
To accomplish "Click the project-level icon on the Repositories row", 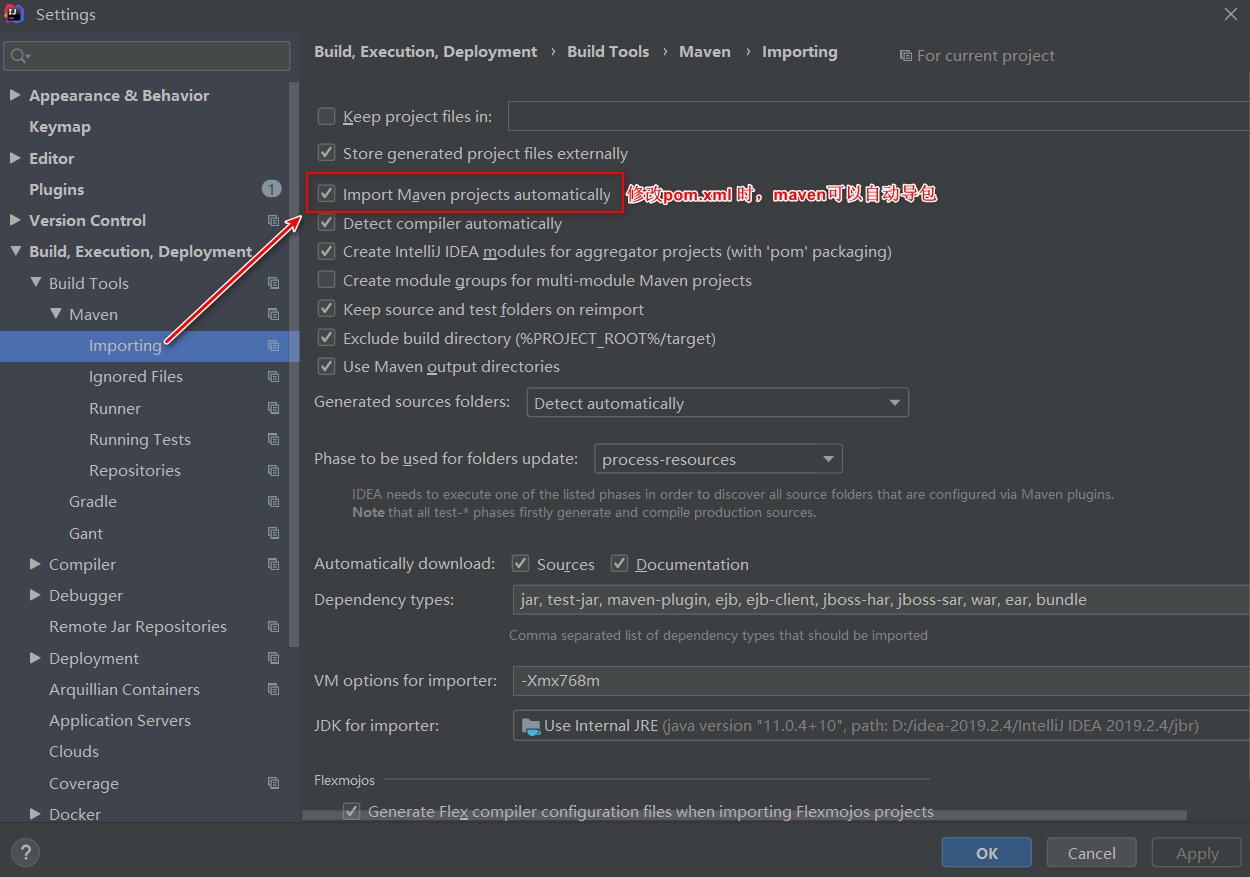I will tap(273, 471).
